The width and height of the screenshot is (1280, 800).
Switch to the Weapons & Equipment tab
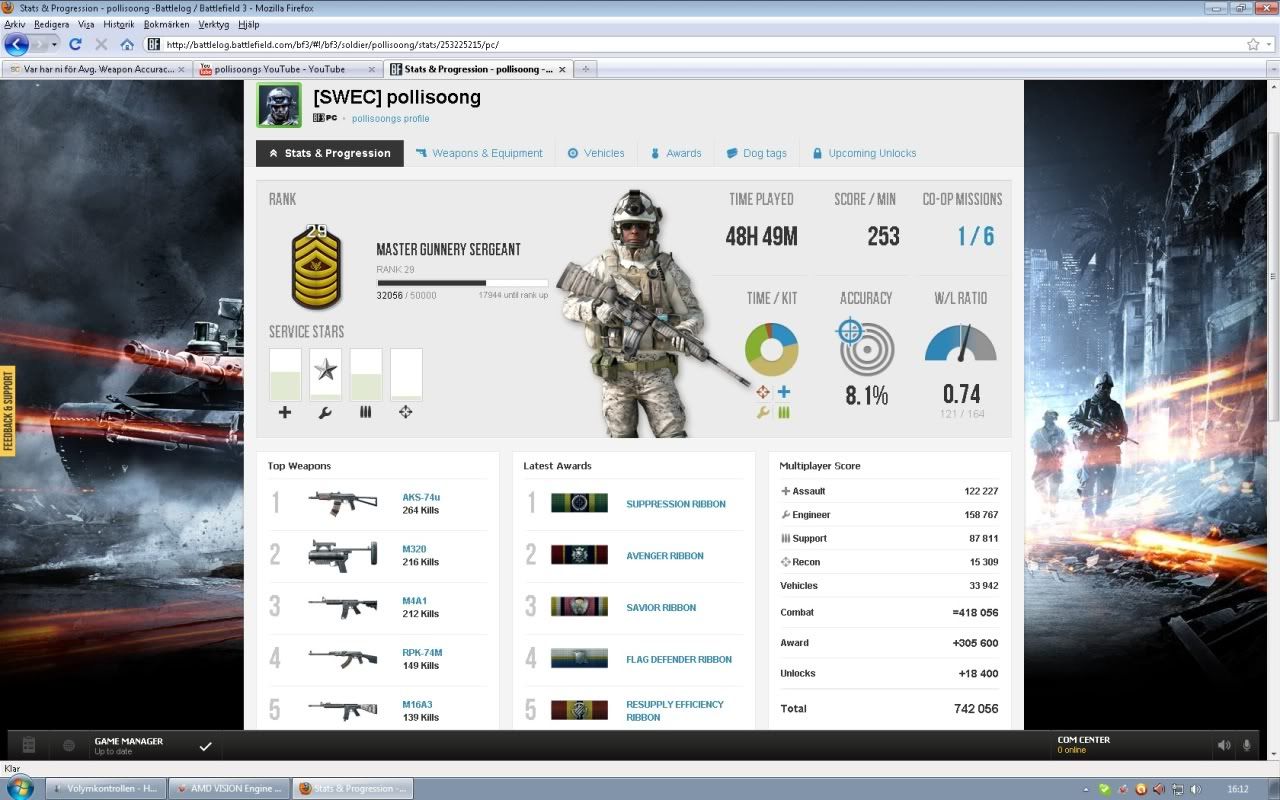pos(479,153)
